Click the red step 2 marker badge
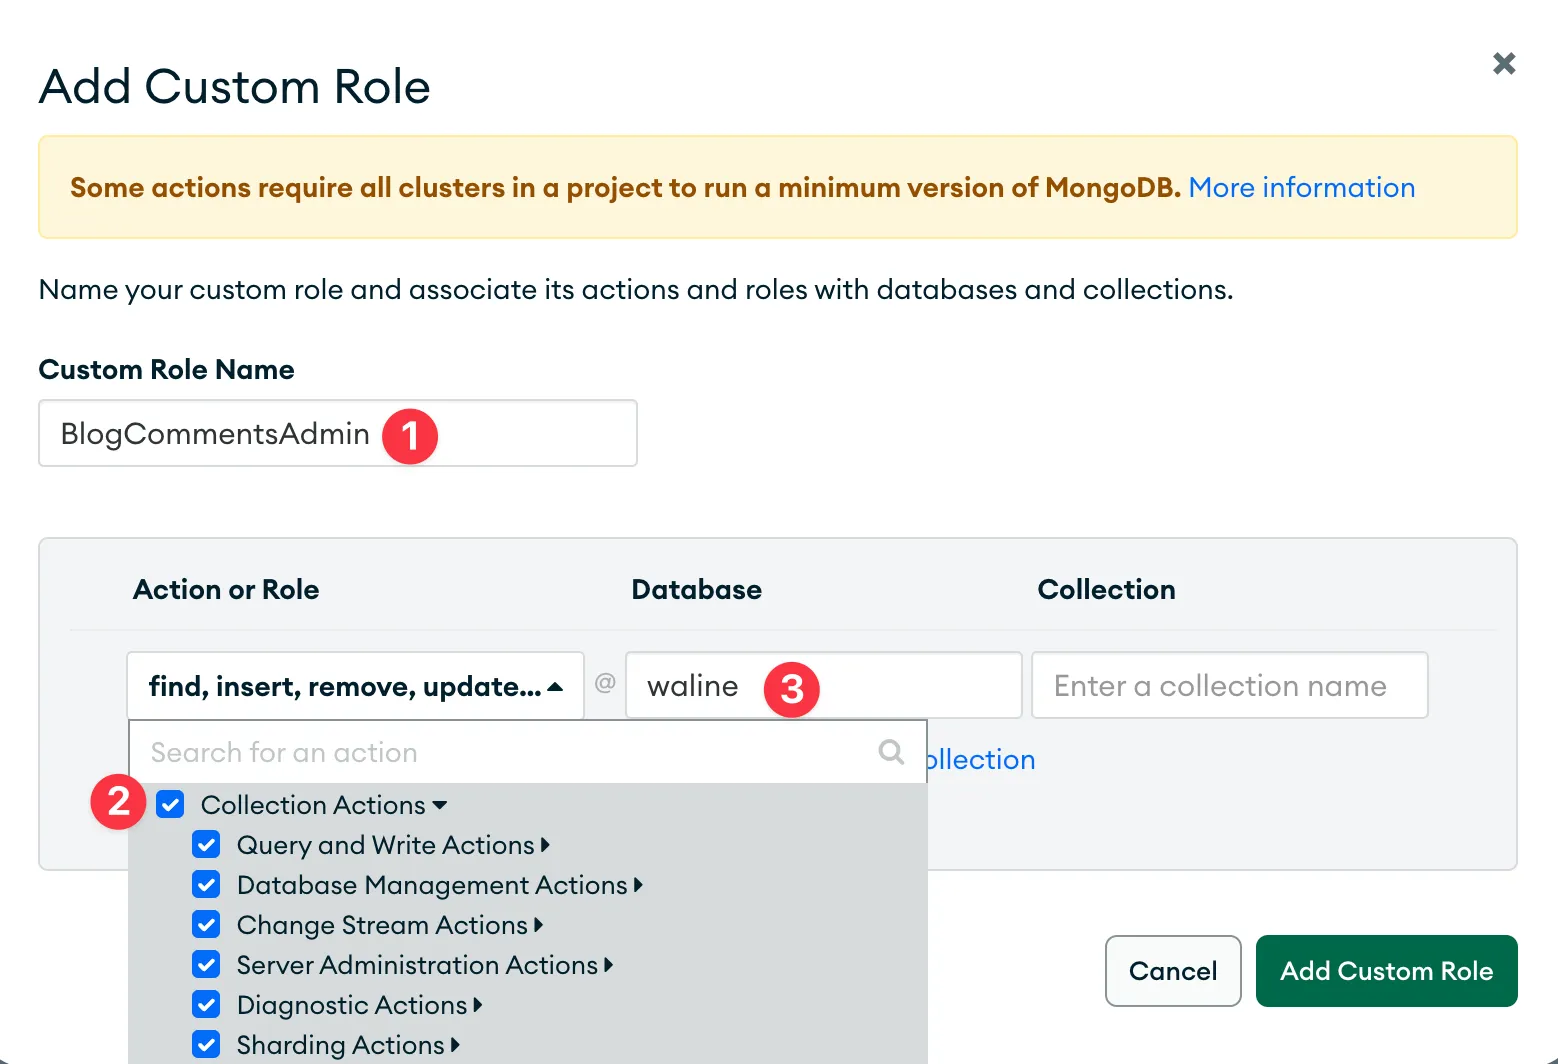Viewport: 1558px width, 1064px height. pos(119,802)
